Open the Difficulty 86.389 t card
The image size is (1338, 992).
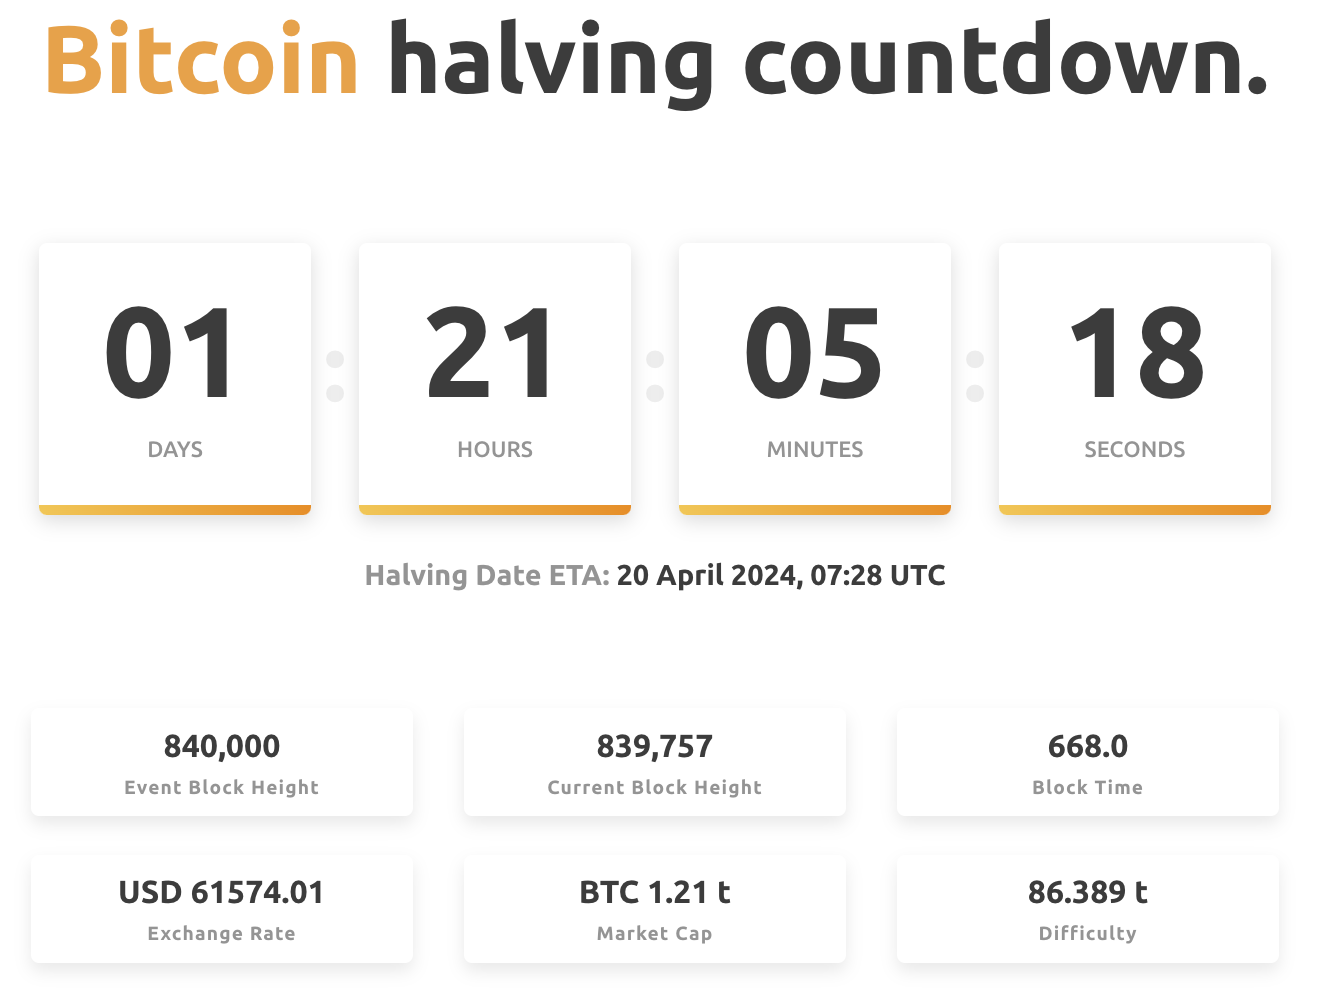coord(1088,909)
